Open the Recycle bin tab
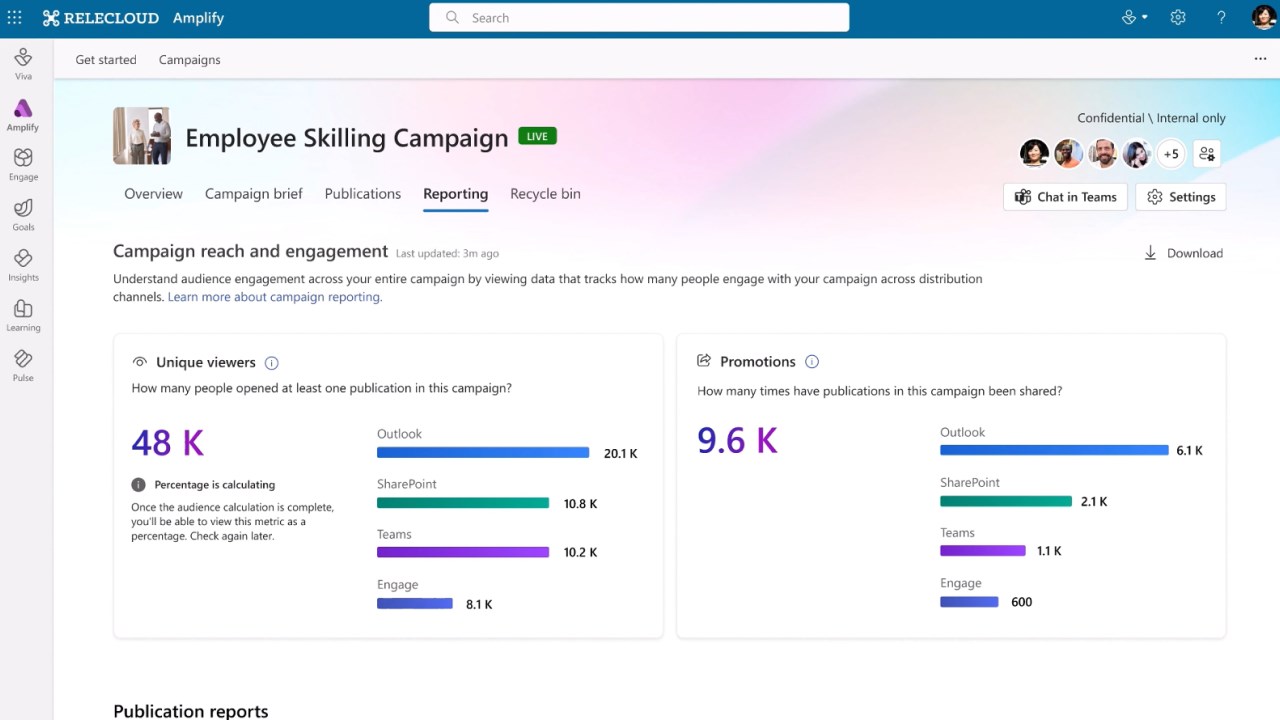Screen dimensions: 1280x720 (x=545, y=194)
